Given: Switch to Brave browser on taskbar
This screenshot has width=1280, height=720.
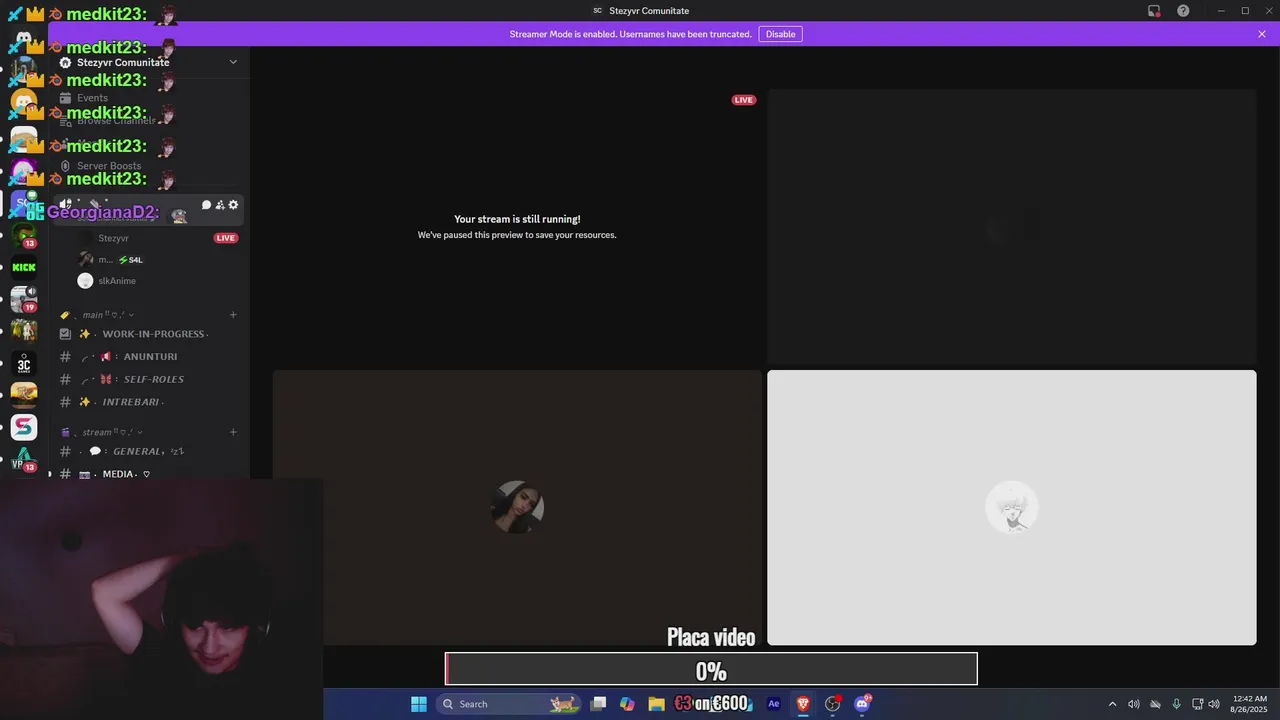Looking at the screenshot, I should click(802, 704).
